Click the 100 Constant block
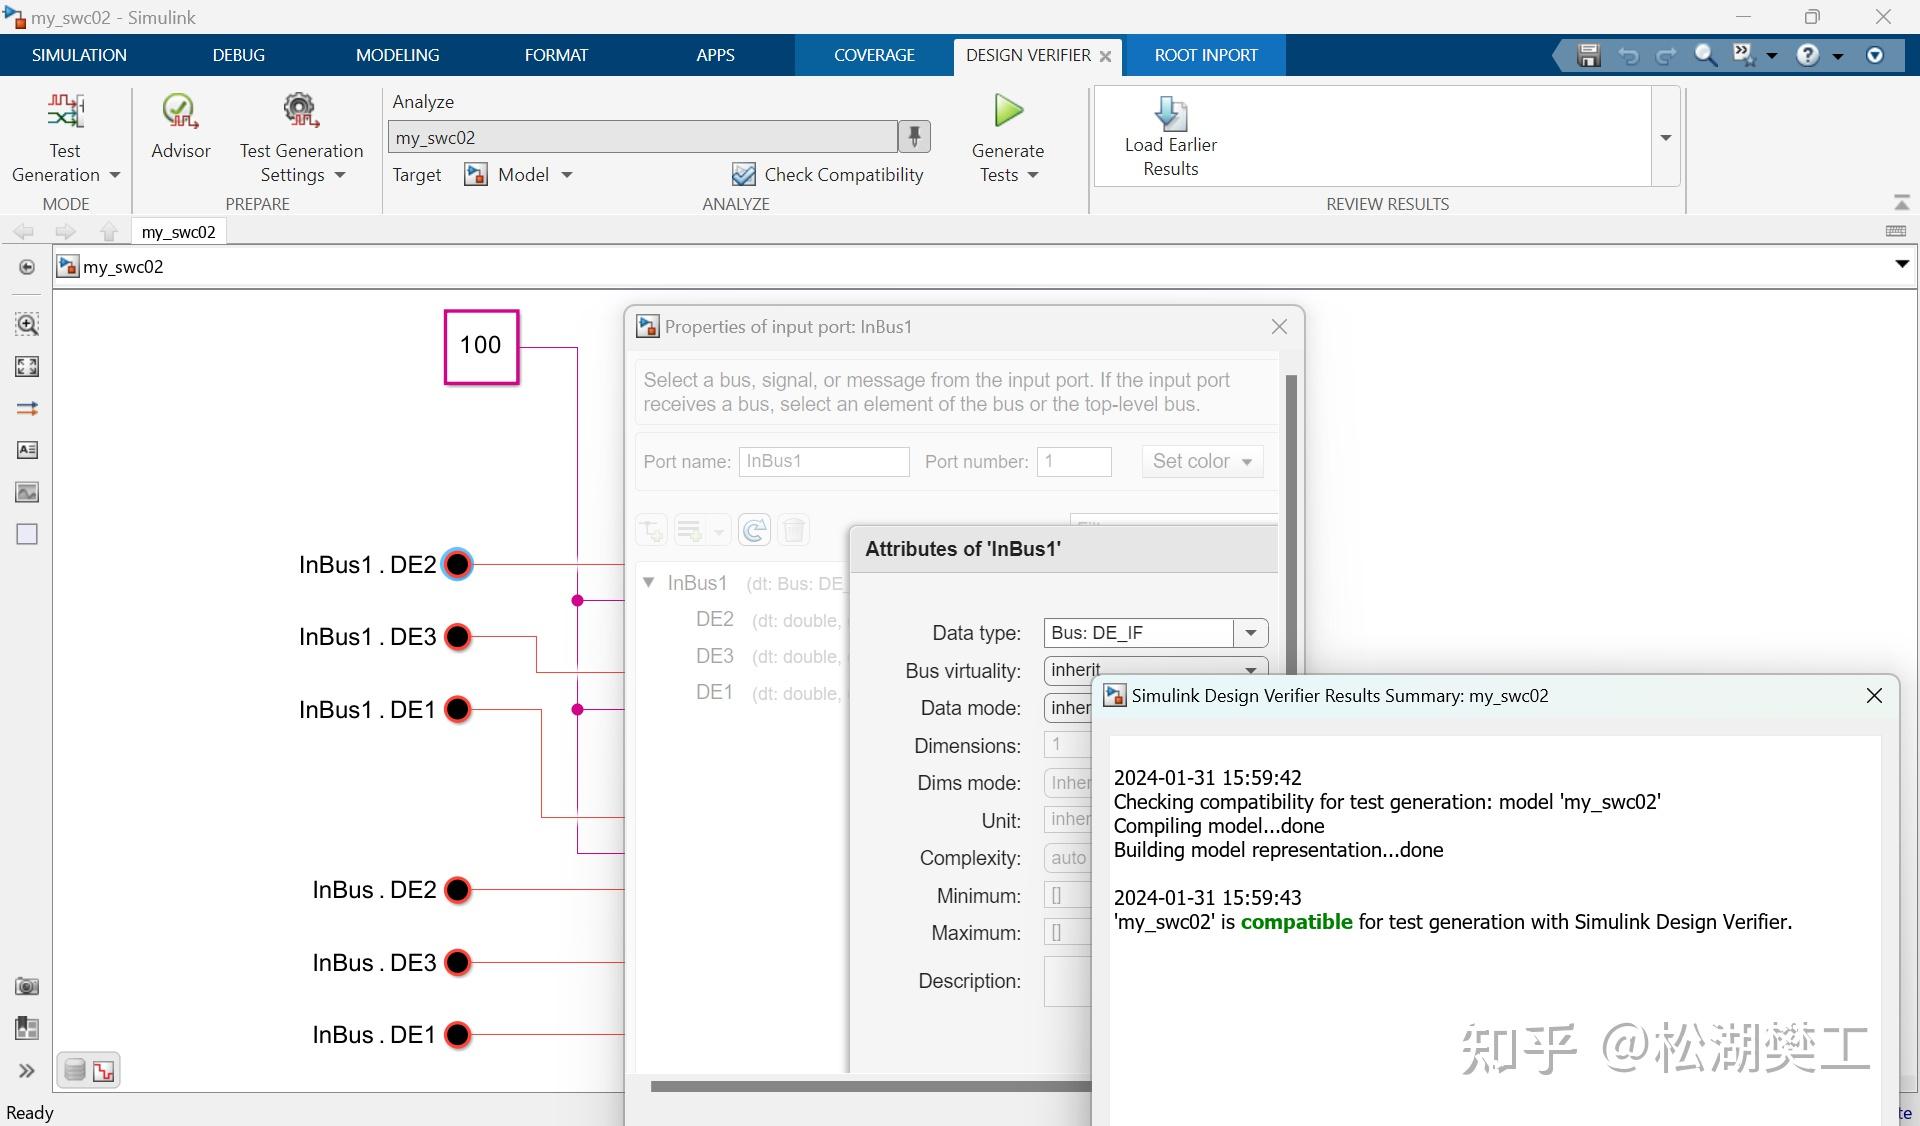Viewport: 1920px width, 1126px height. tap(481, 346)
